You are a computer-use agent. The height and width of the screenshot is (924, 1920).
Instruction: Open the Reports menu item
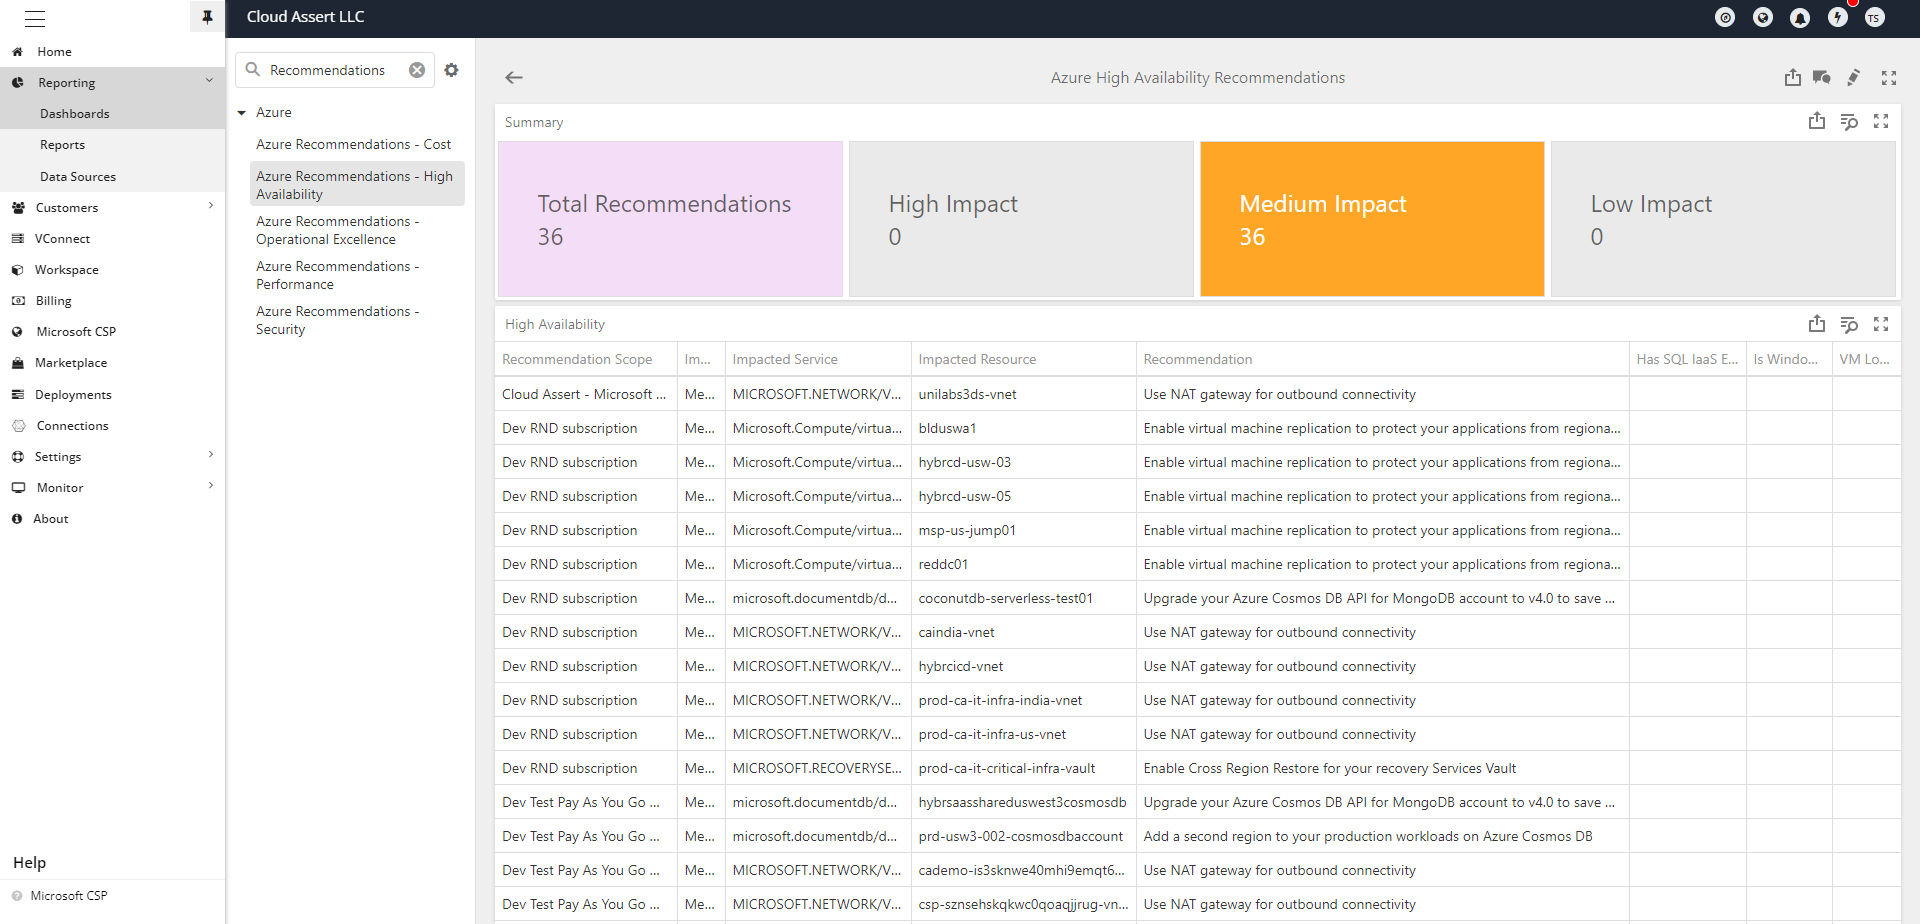pos(62,145)
